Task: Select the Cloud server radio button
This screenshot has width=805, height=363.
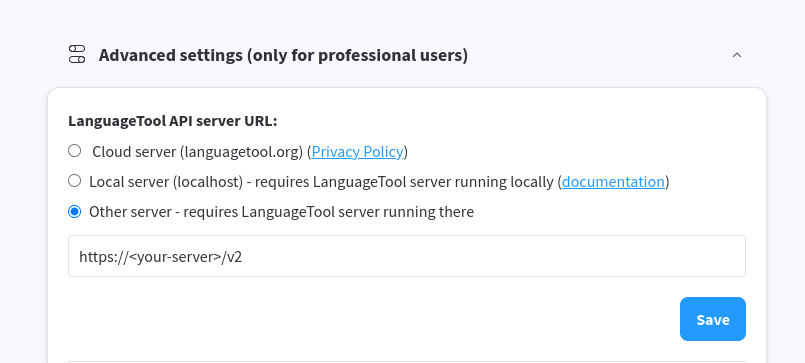Action: pos(75,151)
